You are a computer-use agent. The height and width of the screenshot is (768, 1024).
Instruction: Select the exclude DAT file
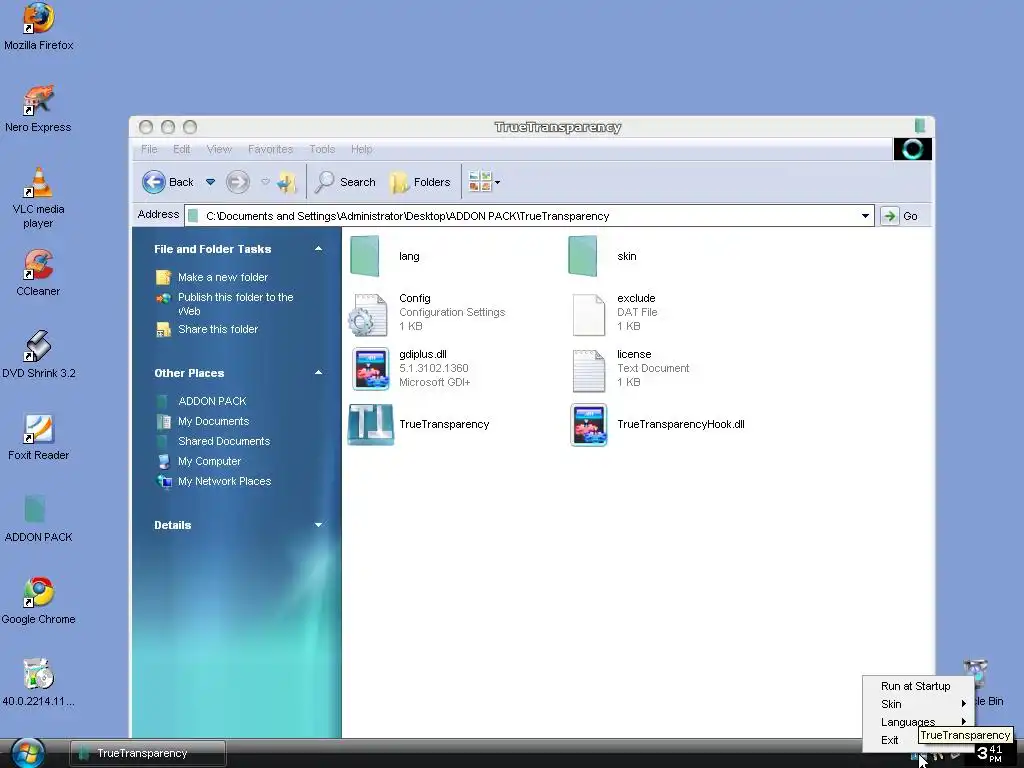(x=615, y=312)
